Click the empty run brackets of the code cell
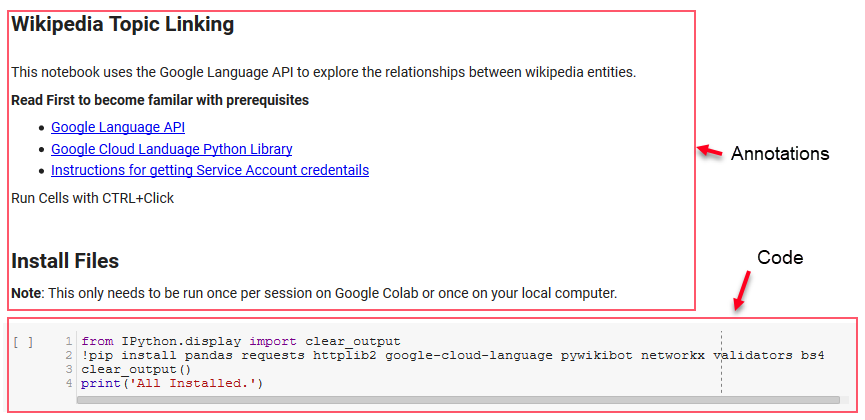The image size is (865, 420). point(23,342)
